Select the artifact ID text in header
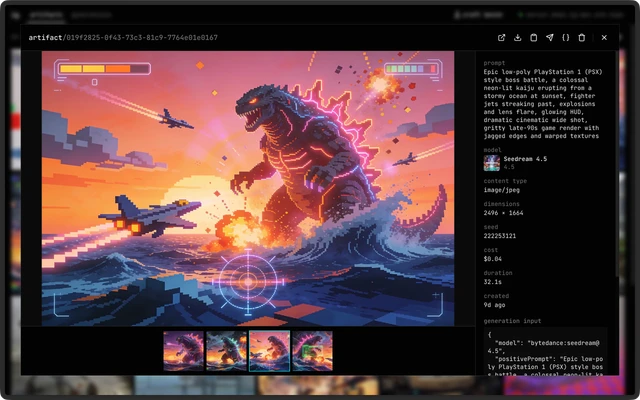 click(142, 38)
